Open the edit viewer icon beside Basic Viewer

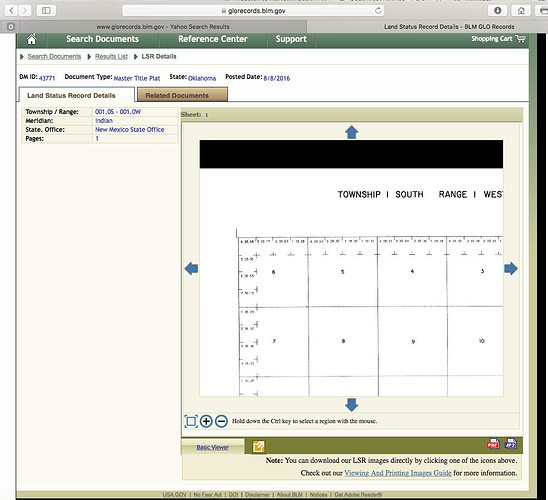[x=259, y=446]
